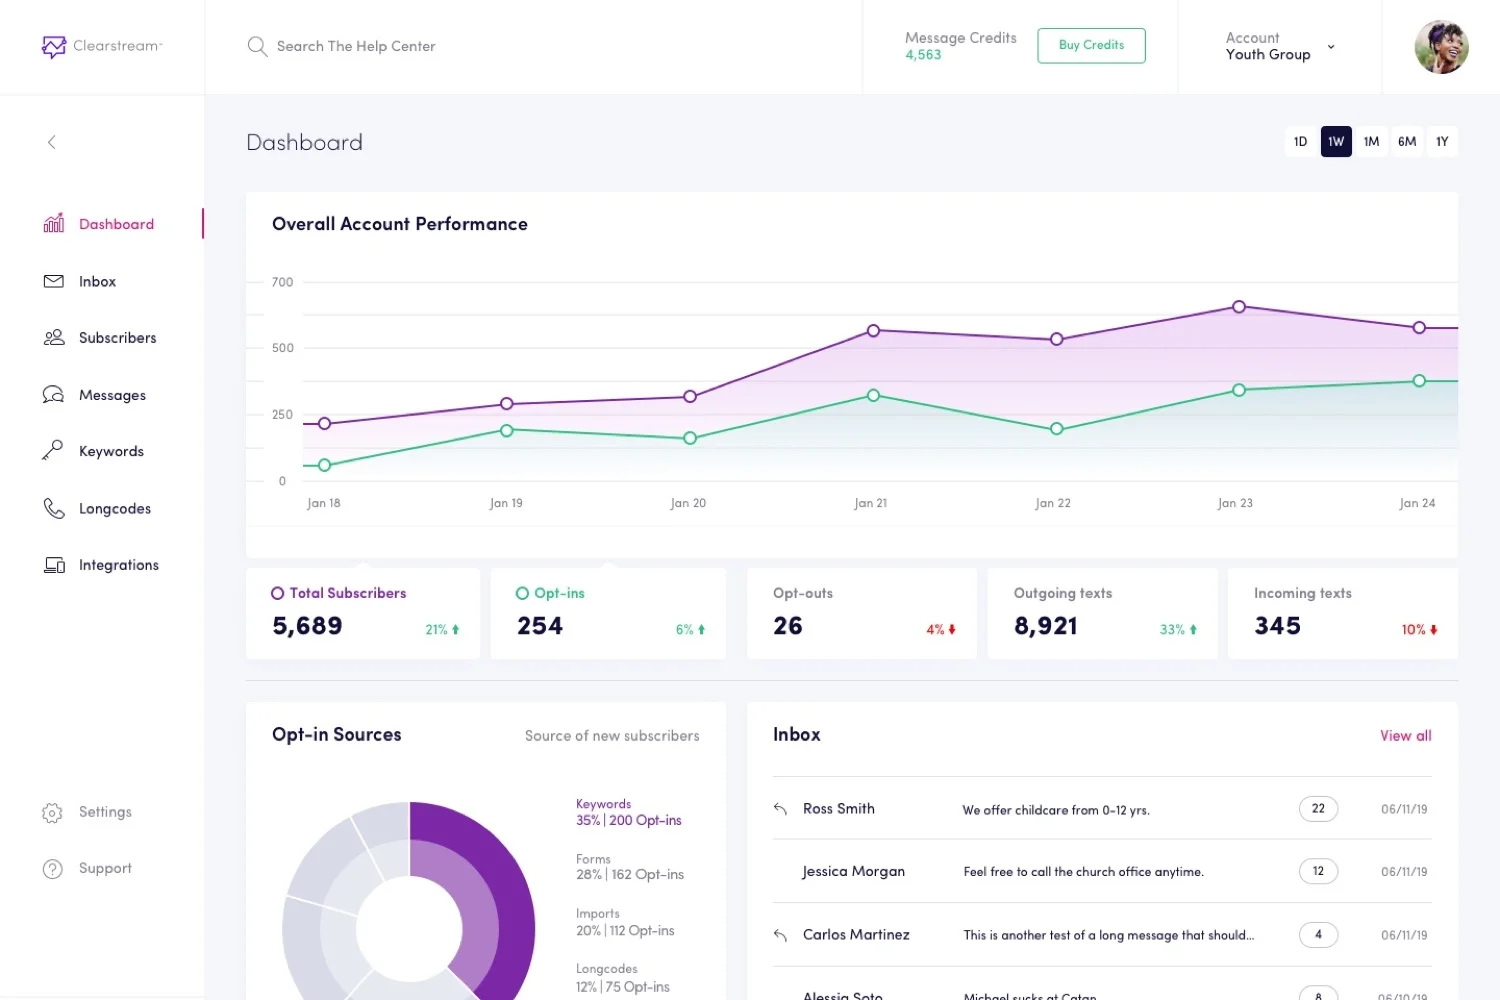Click the 22 message count badge
1500x1000 pixels.
pyautogui.click(x=1318, y=809)
